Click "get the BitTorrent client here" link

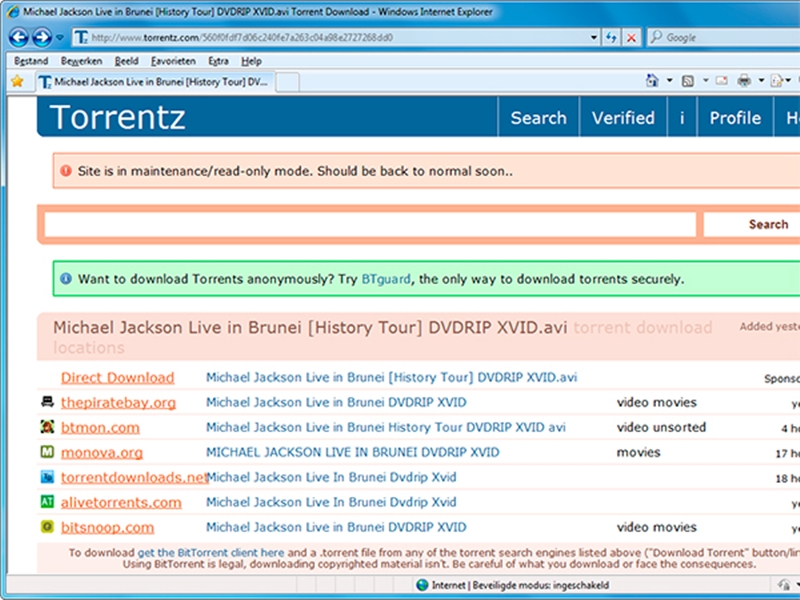click(x=211, y=553)
